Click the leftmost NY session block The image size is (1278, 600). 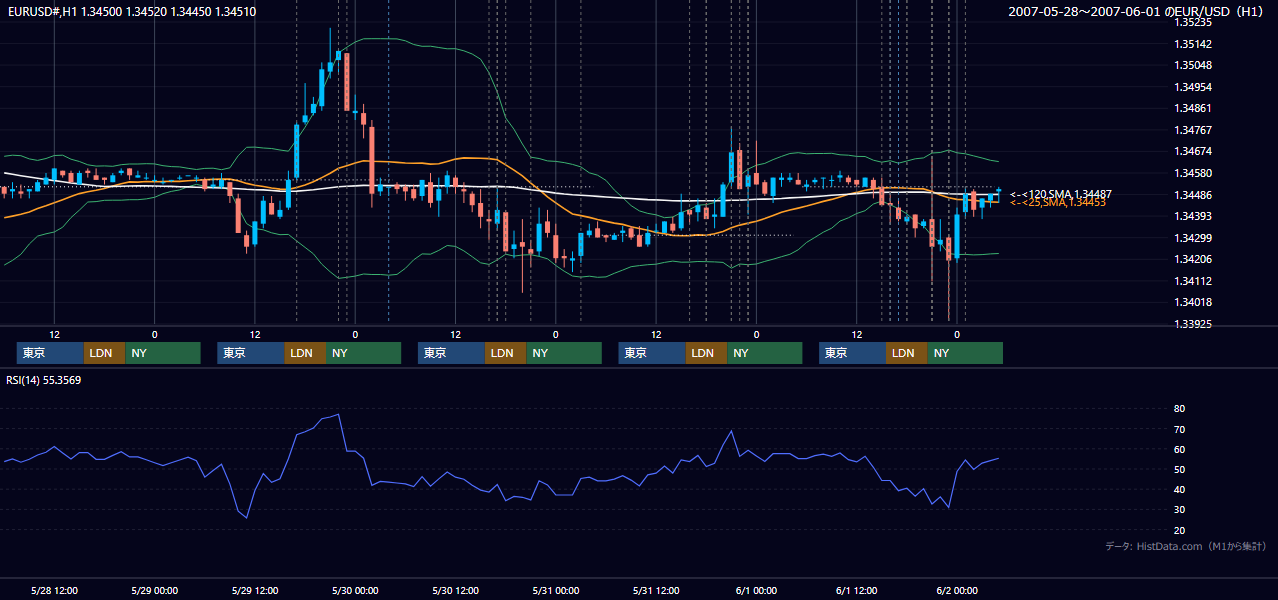[x=163, y=353]
